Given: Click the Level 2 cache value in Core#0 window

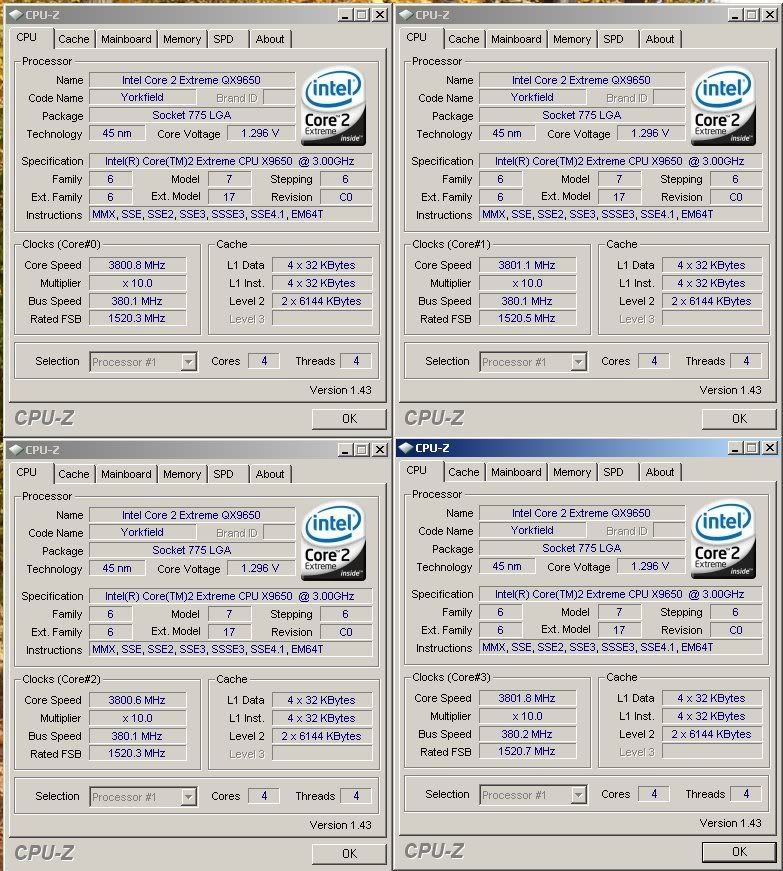Looking at the screenshot, I should [322, 302].
